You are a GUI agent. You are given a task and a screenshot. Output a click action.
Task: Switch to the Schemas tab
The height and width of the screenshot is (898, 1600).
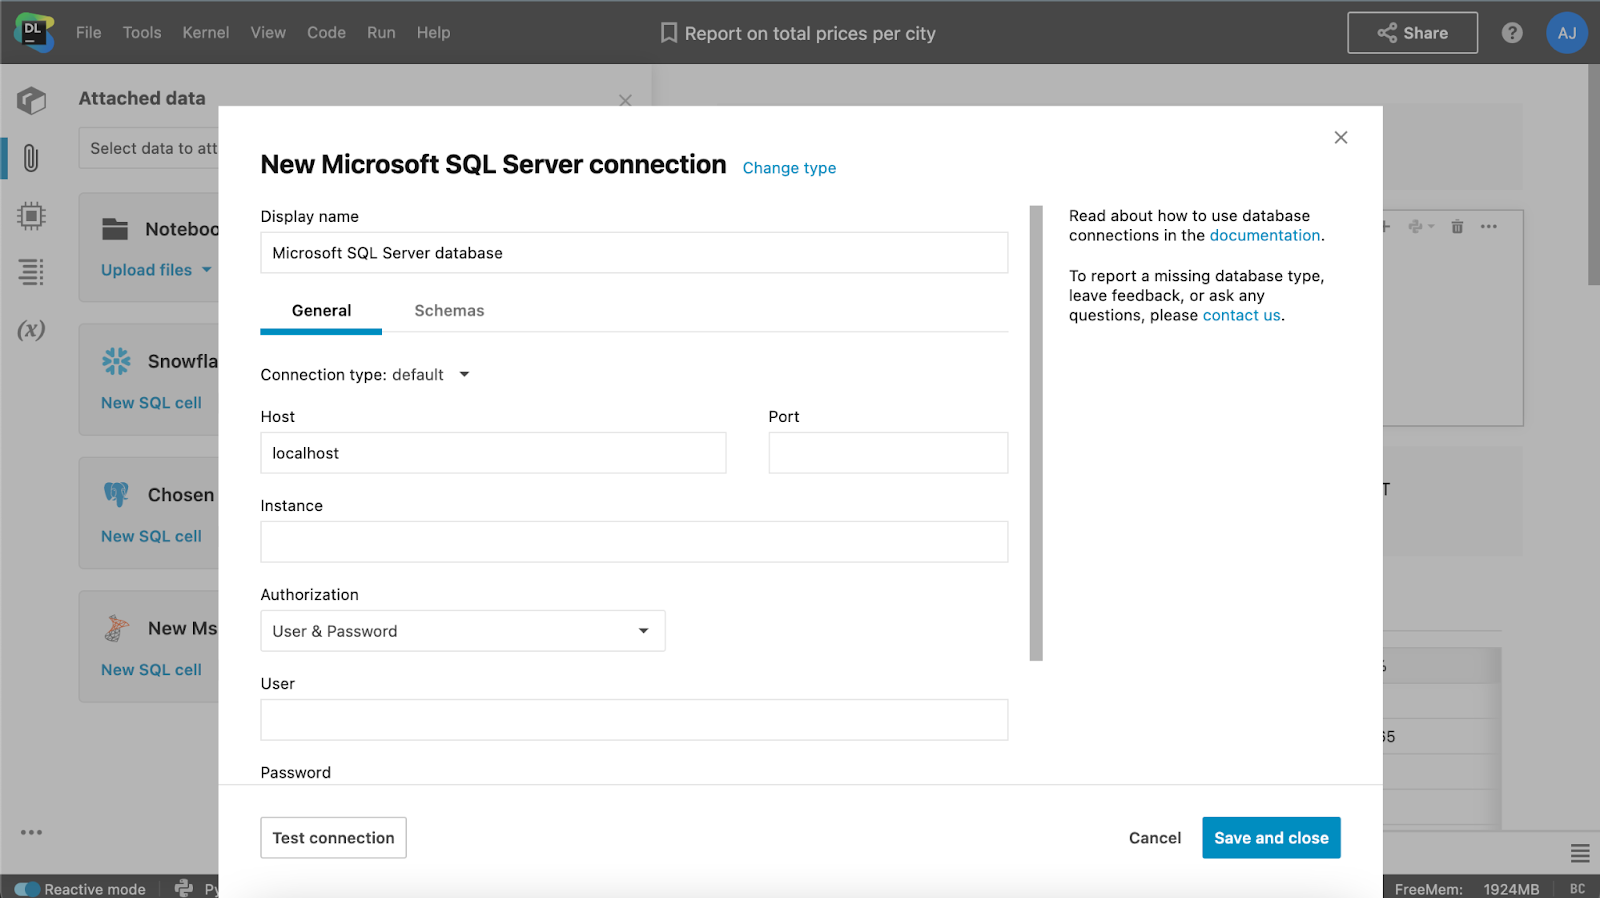click(x=449, y=311)
